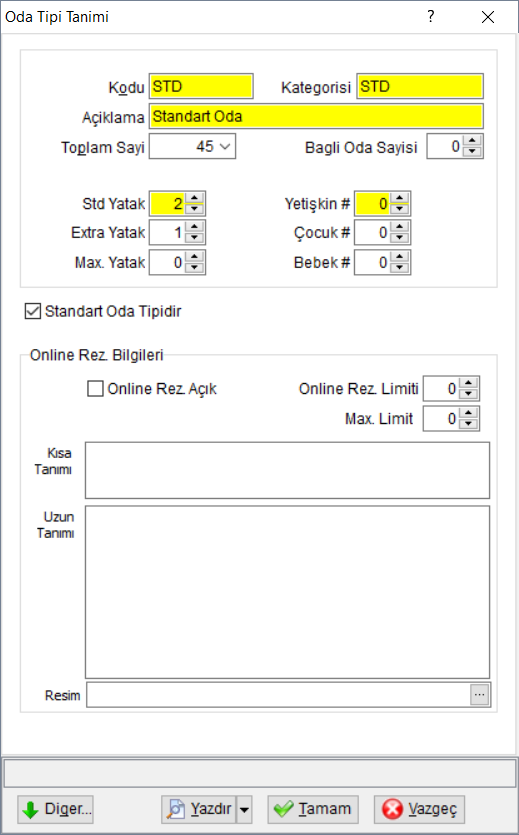Uncheck Standart Oda Tipidir checkbox

[33, 311]
